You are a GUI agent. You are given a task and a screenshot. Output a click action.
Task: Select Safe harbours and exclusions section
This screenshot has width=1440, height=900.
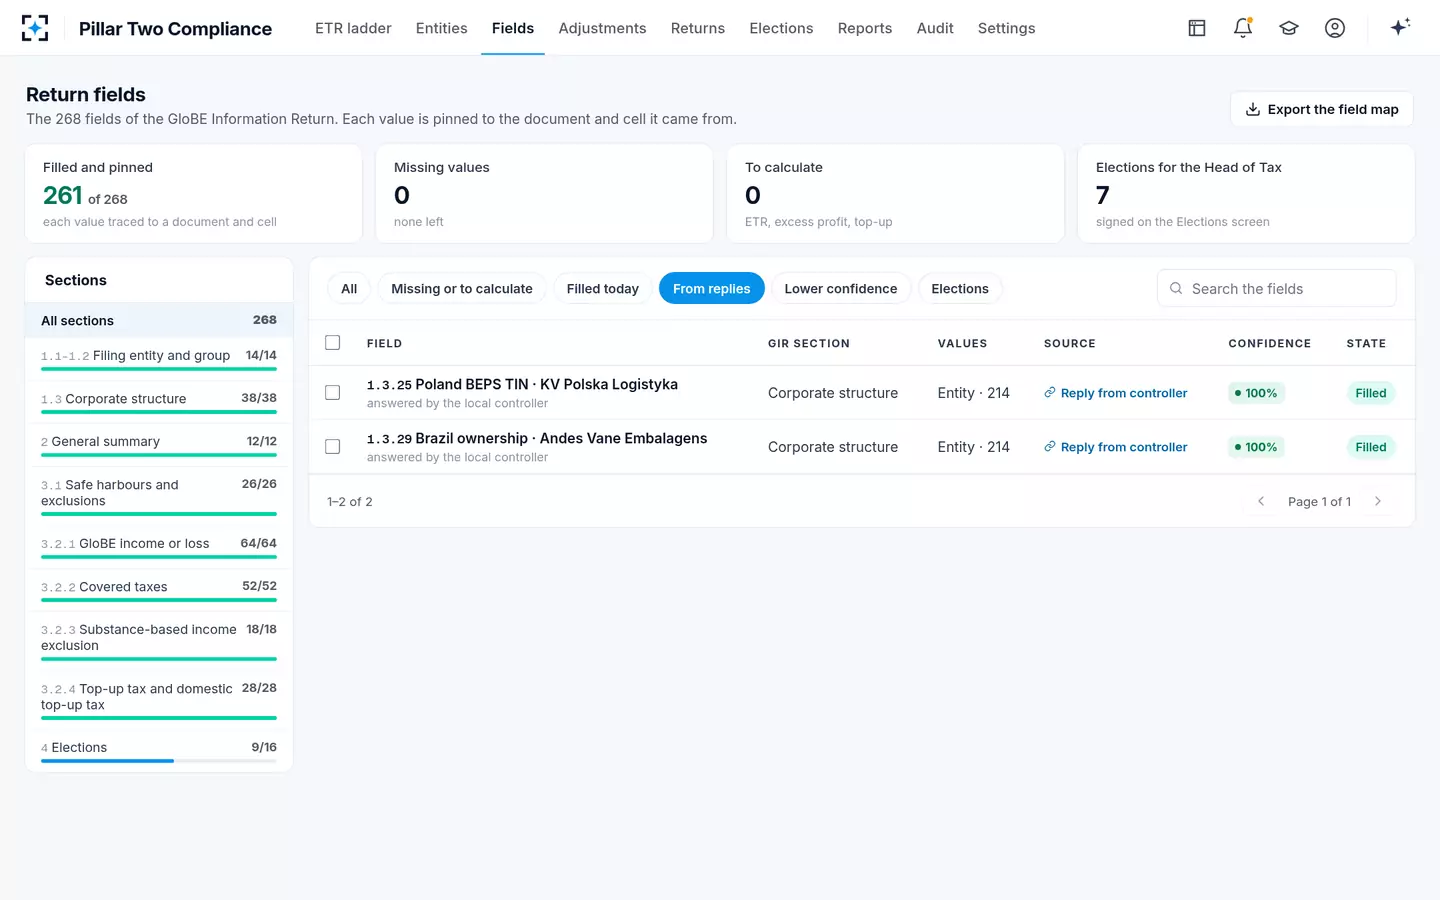[159, 496]
